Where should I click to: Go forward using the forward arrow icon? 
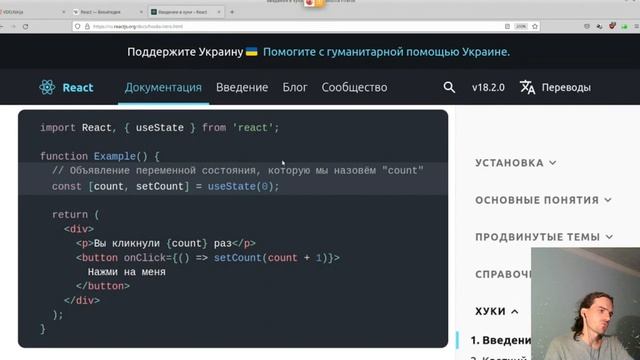(x=13, y=27)
